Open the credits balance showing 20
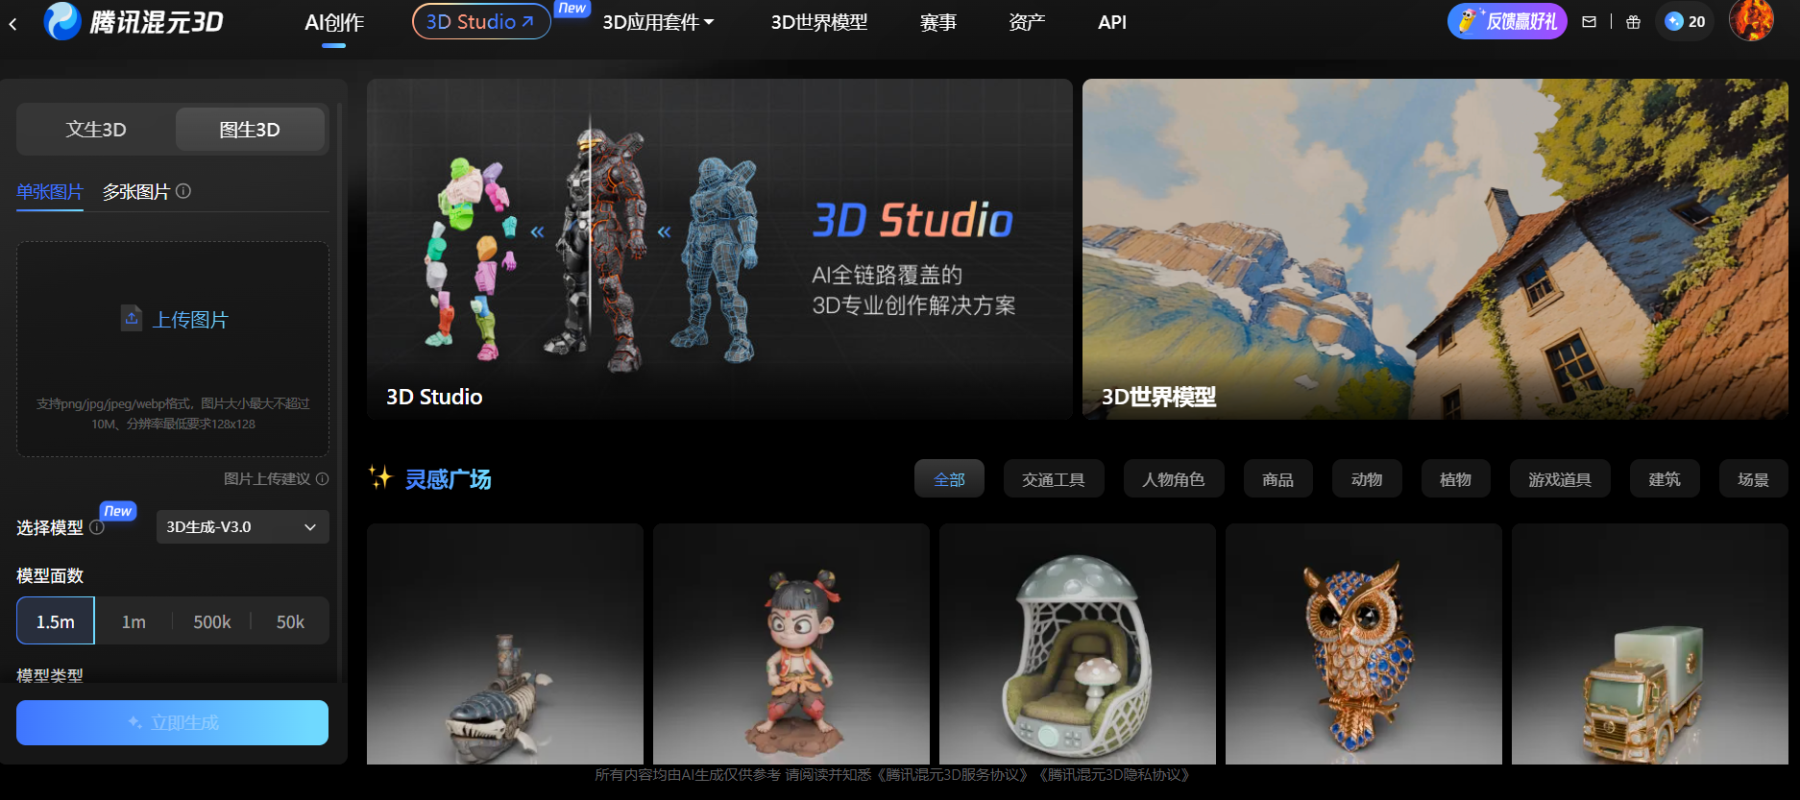Image resolution: width=1800 pixels, height=800 pixels. (1685, 22)
